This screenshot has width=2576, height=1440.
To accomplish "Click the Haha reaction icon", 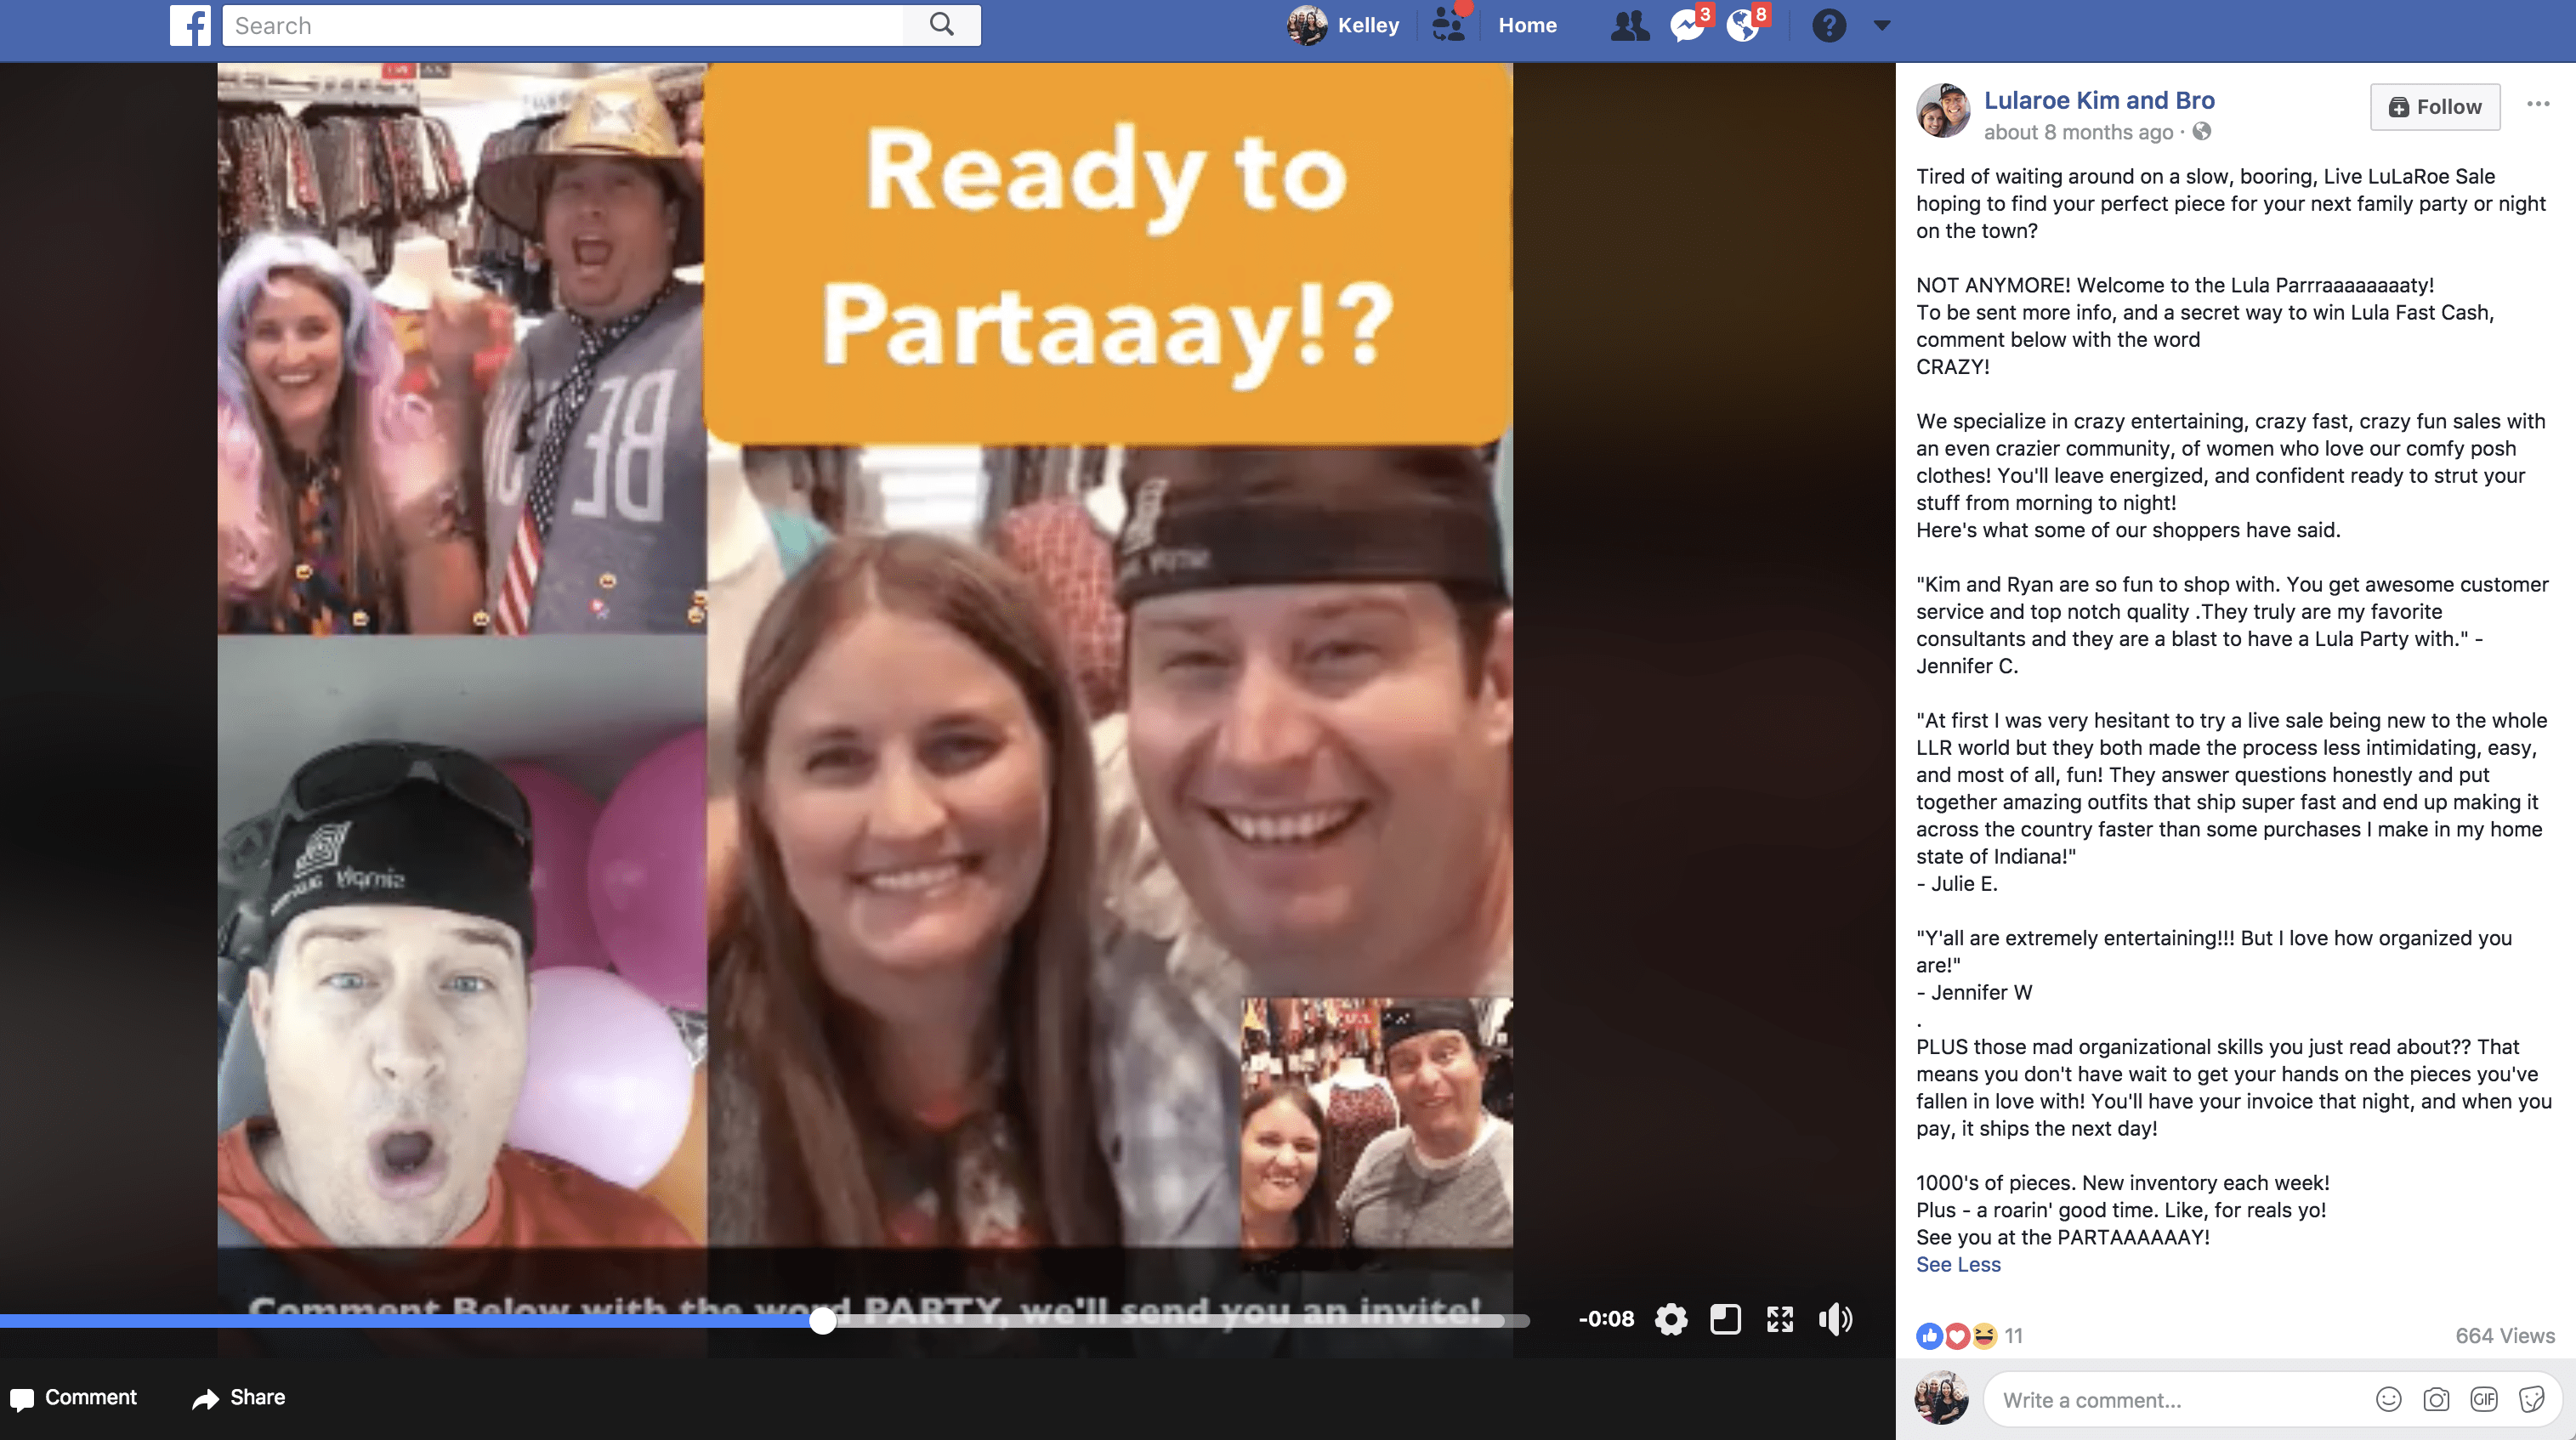I will click(1984, 1335).
